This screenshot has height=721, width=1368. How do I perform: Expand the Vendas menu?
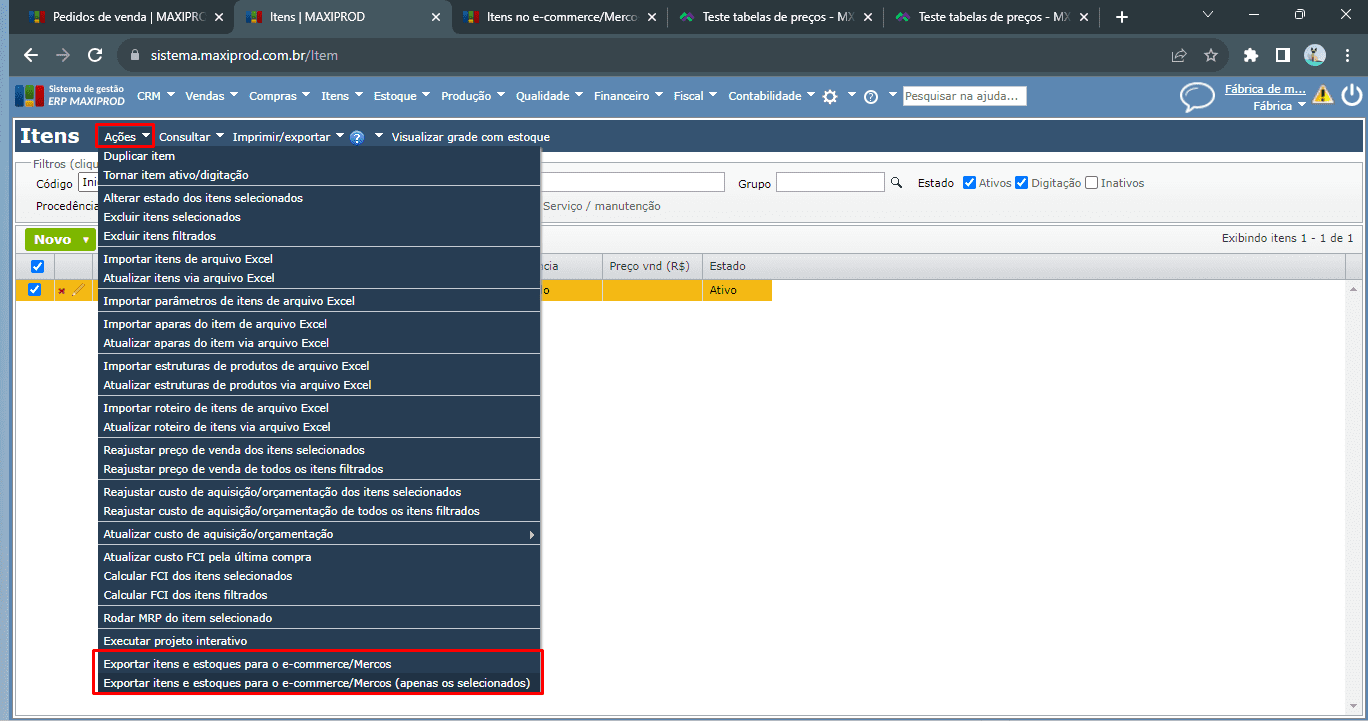pos(212,96)
